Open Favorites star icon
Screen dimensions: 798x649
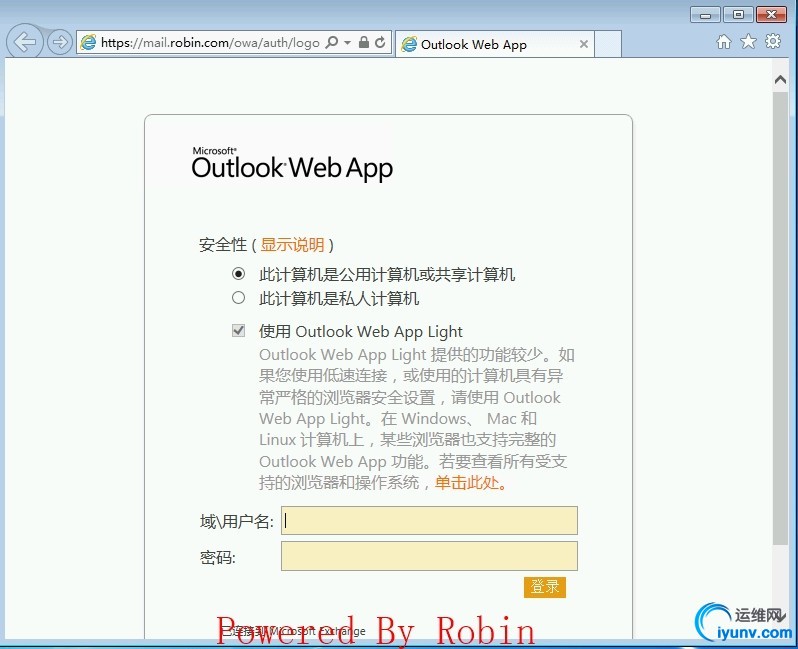(x=748, y=42)
